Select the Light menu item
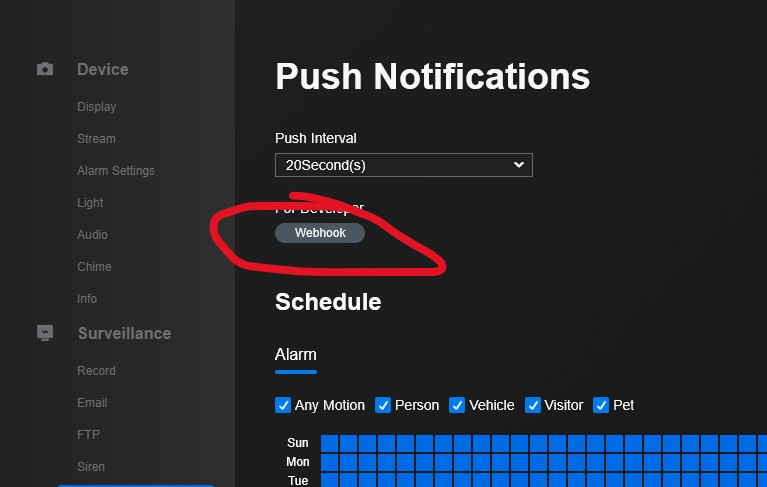The image size is (767, 487). (90, 203)
